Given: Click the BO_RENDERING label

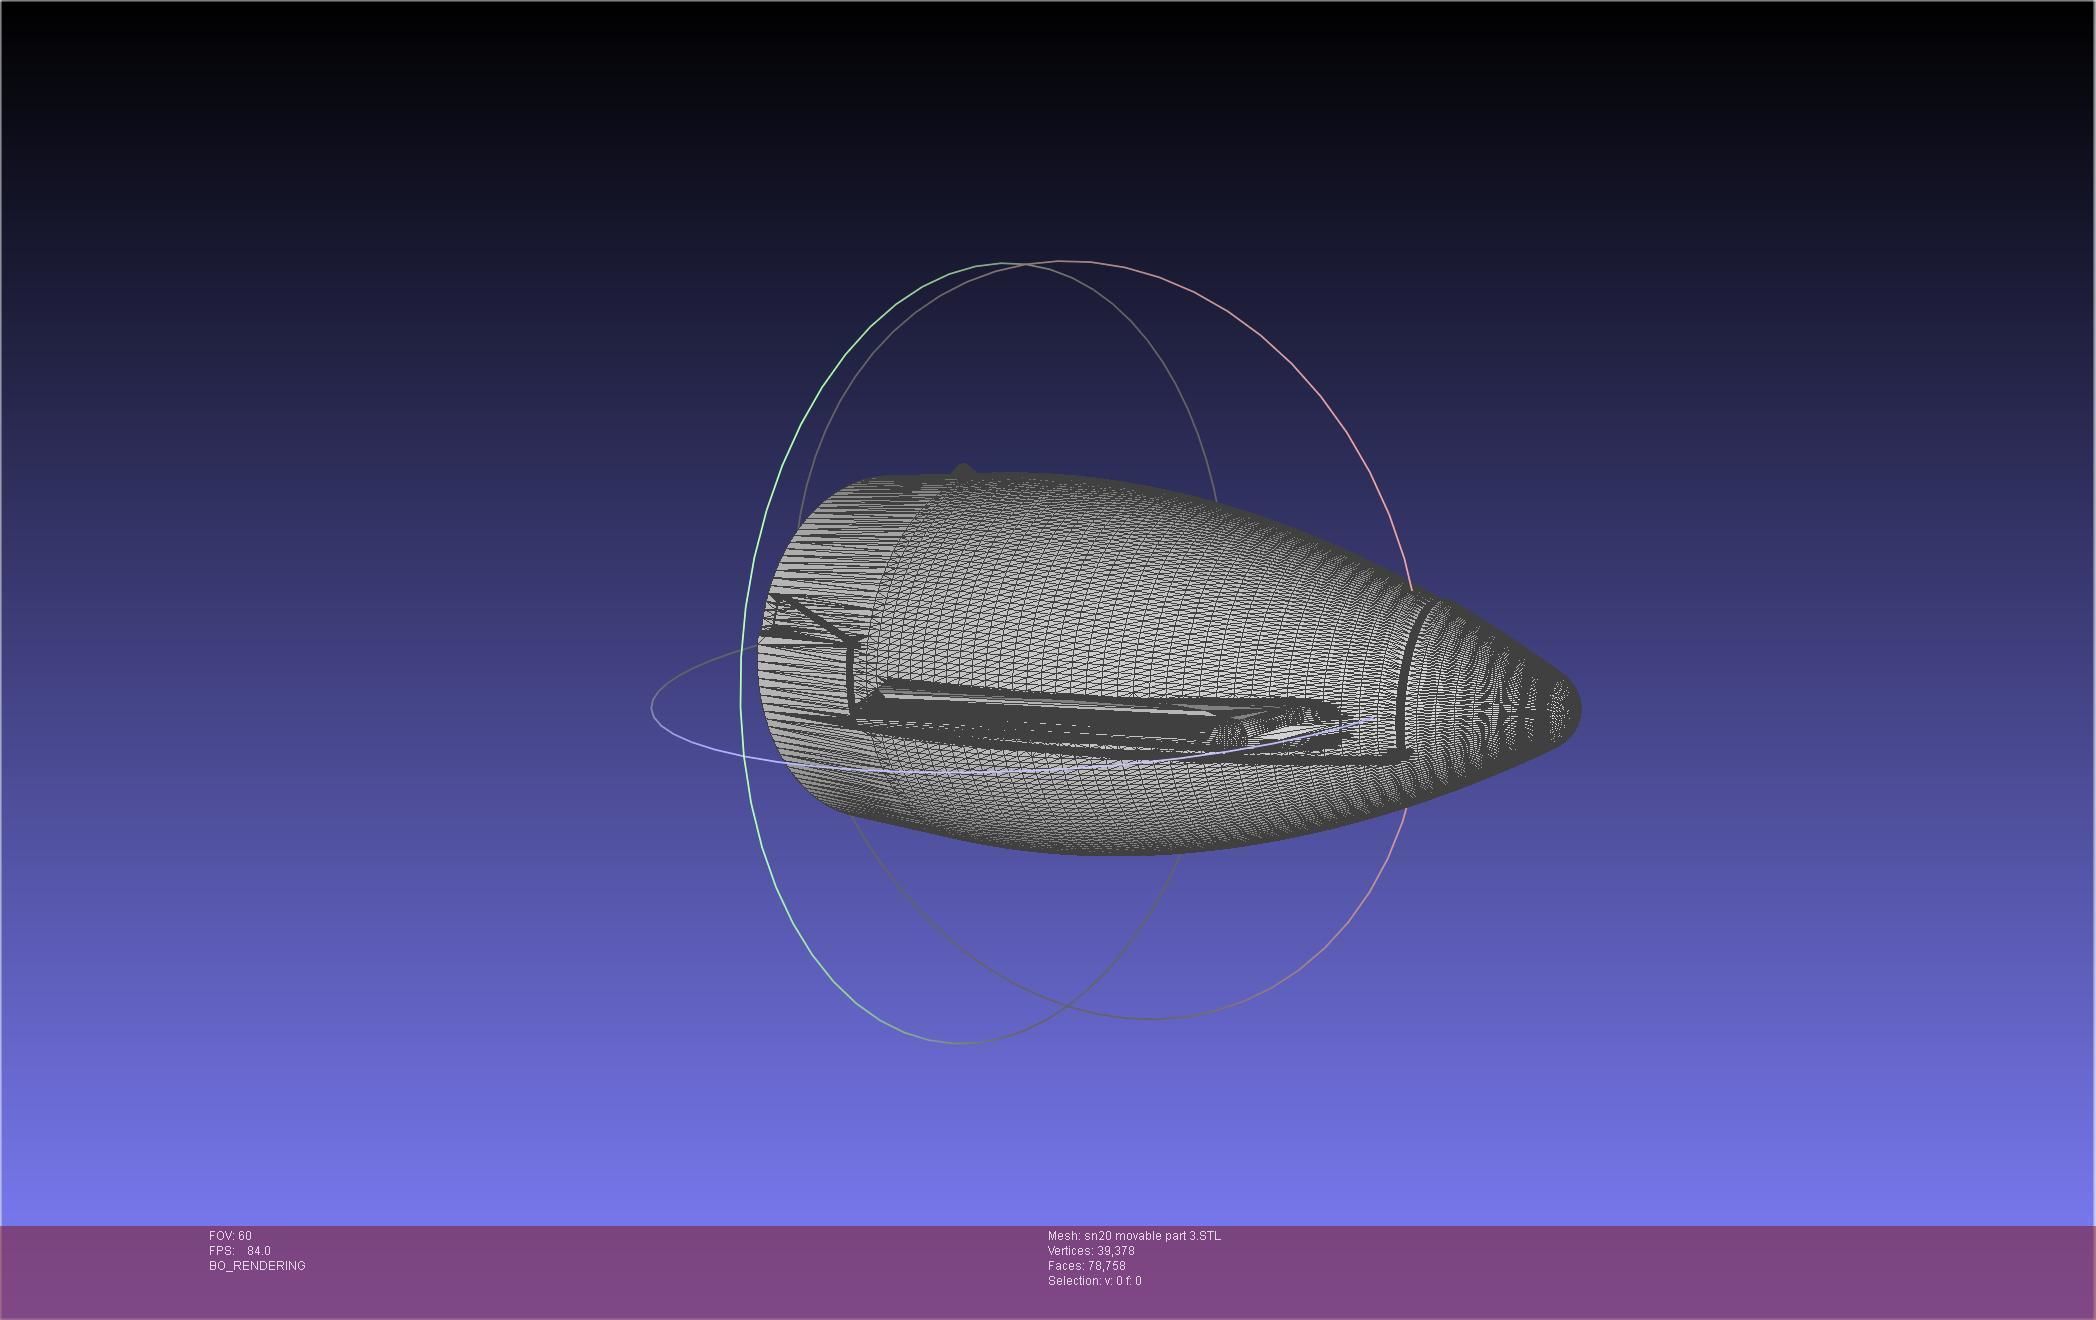Looking at the screenshot, I should pyautogui.click(x=257, y=1266).
